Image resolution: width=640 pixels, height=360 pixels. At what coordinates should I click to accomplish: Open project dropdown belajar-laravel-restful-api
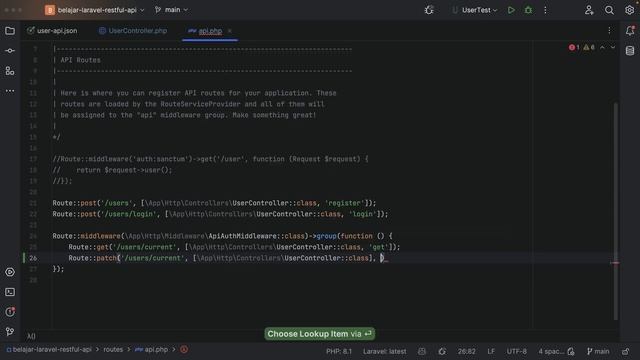pyautogui.click(x=95, y=10)
